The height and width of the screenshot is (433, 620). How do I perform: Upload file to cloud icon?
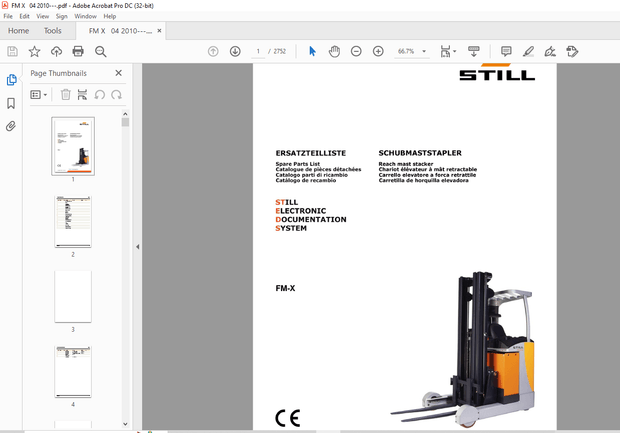tap(57, 51)
